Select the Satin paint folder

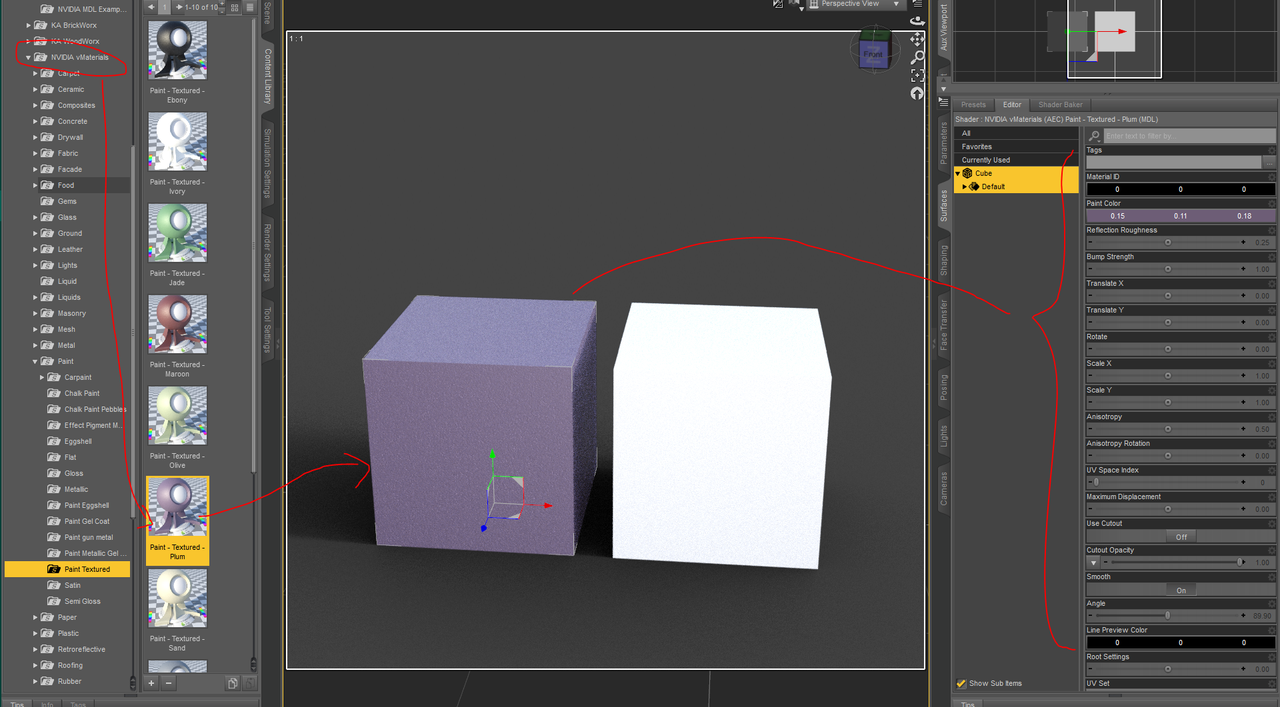(x=73, y=585)
